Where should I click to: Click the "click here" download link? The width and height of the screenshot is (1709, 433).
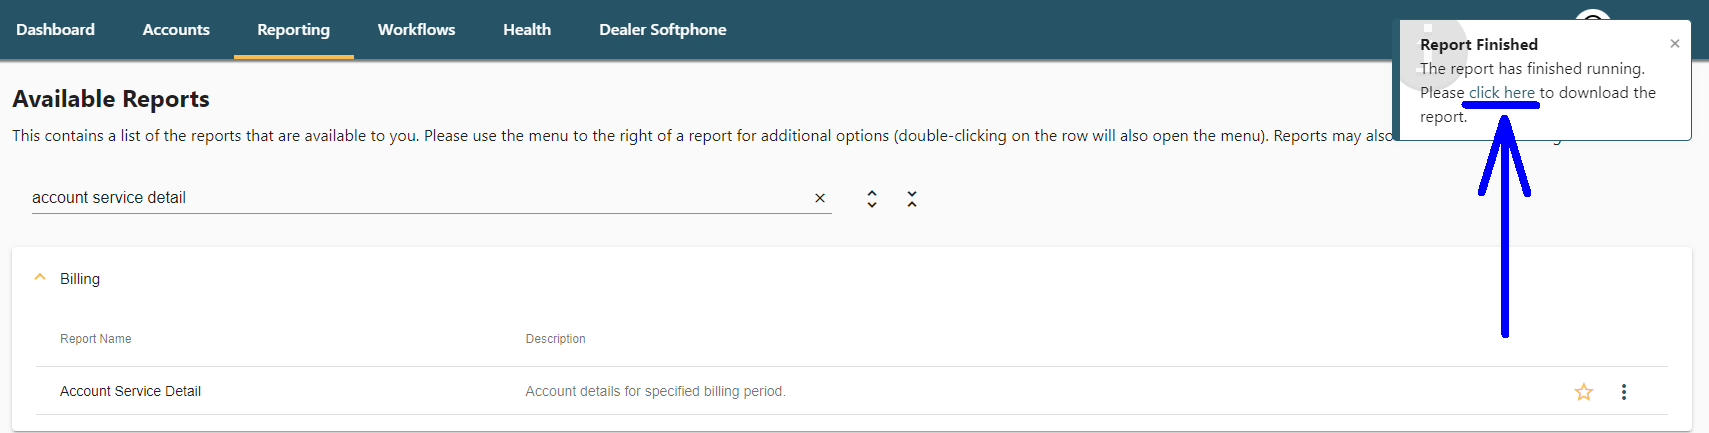1501,93
